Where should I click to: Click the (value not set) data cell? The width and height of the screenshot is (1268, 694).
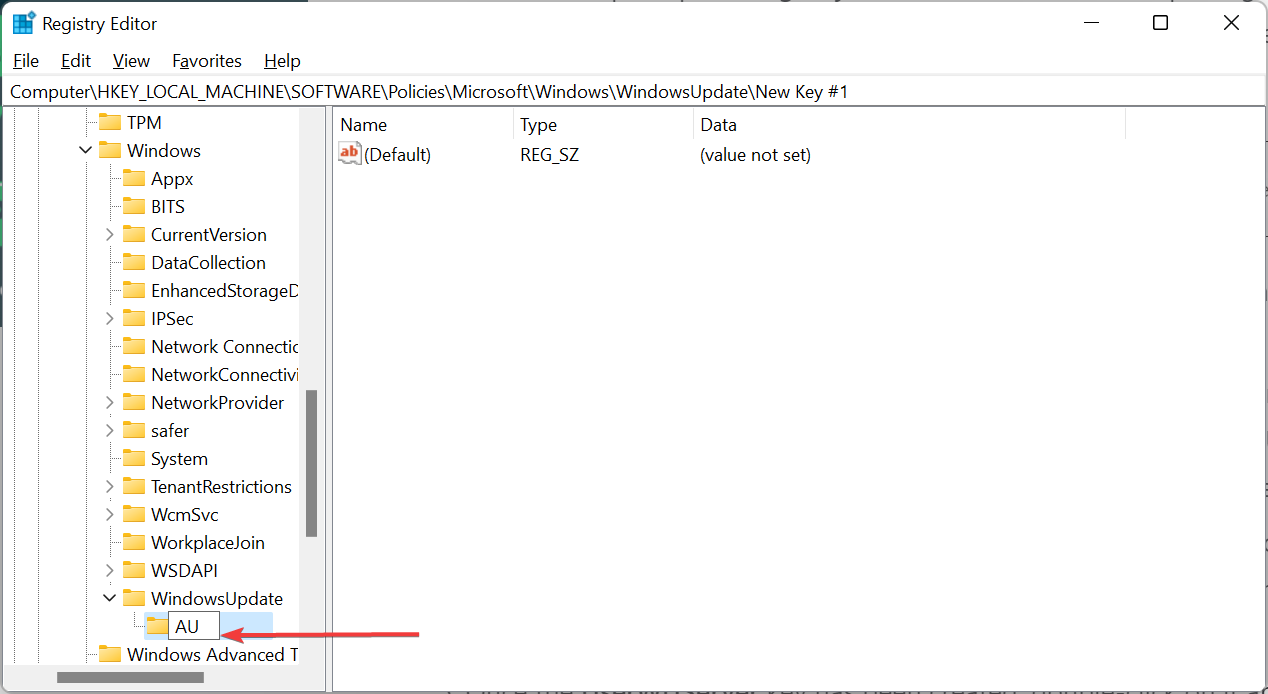[755, 155]
